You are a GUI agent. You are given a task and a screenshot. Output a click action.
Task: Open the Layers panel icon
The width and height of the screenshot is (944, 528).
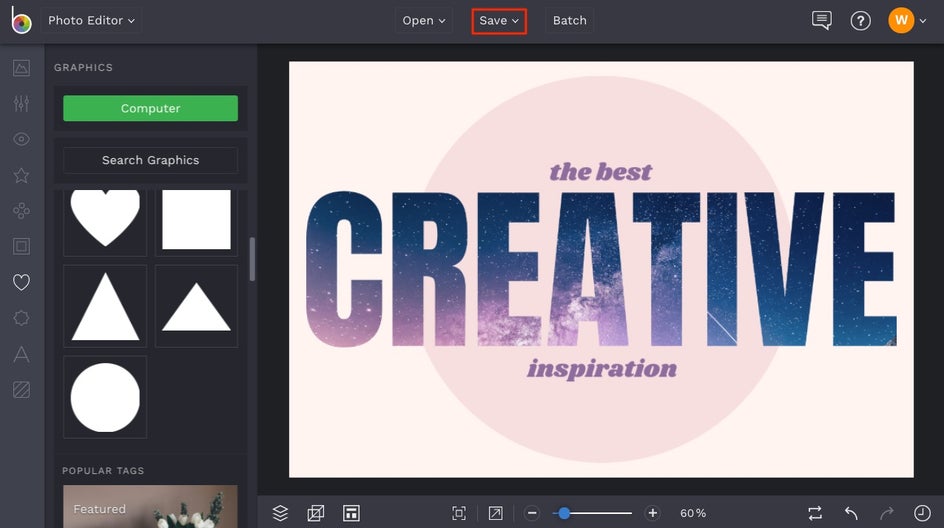(280, 513)
